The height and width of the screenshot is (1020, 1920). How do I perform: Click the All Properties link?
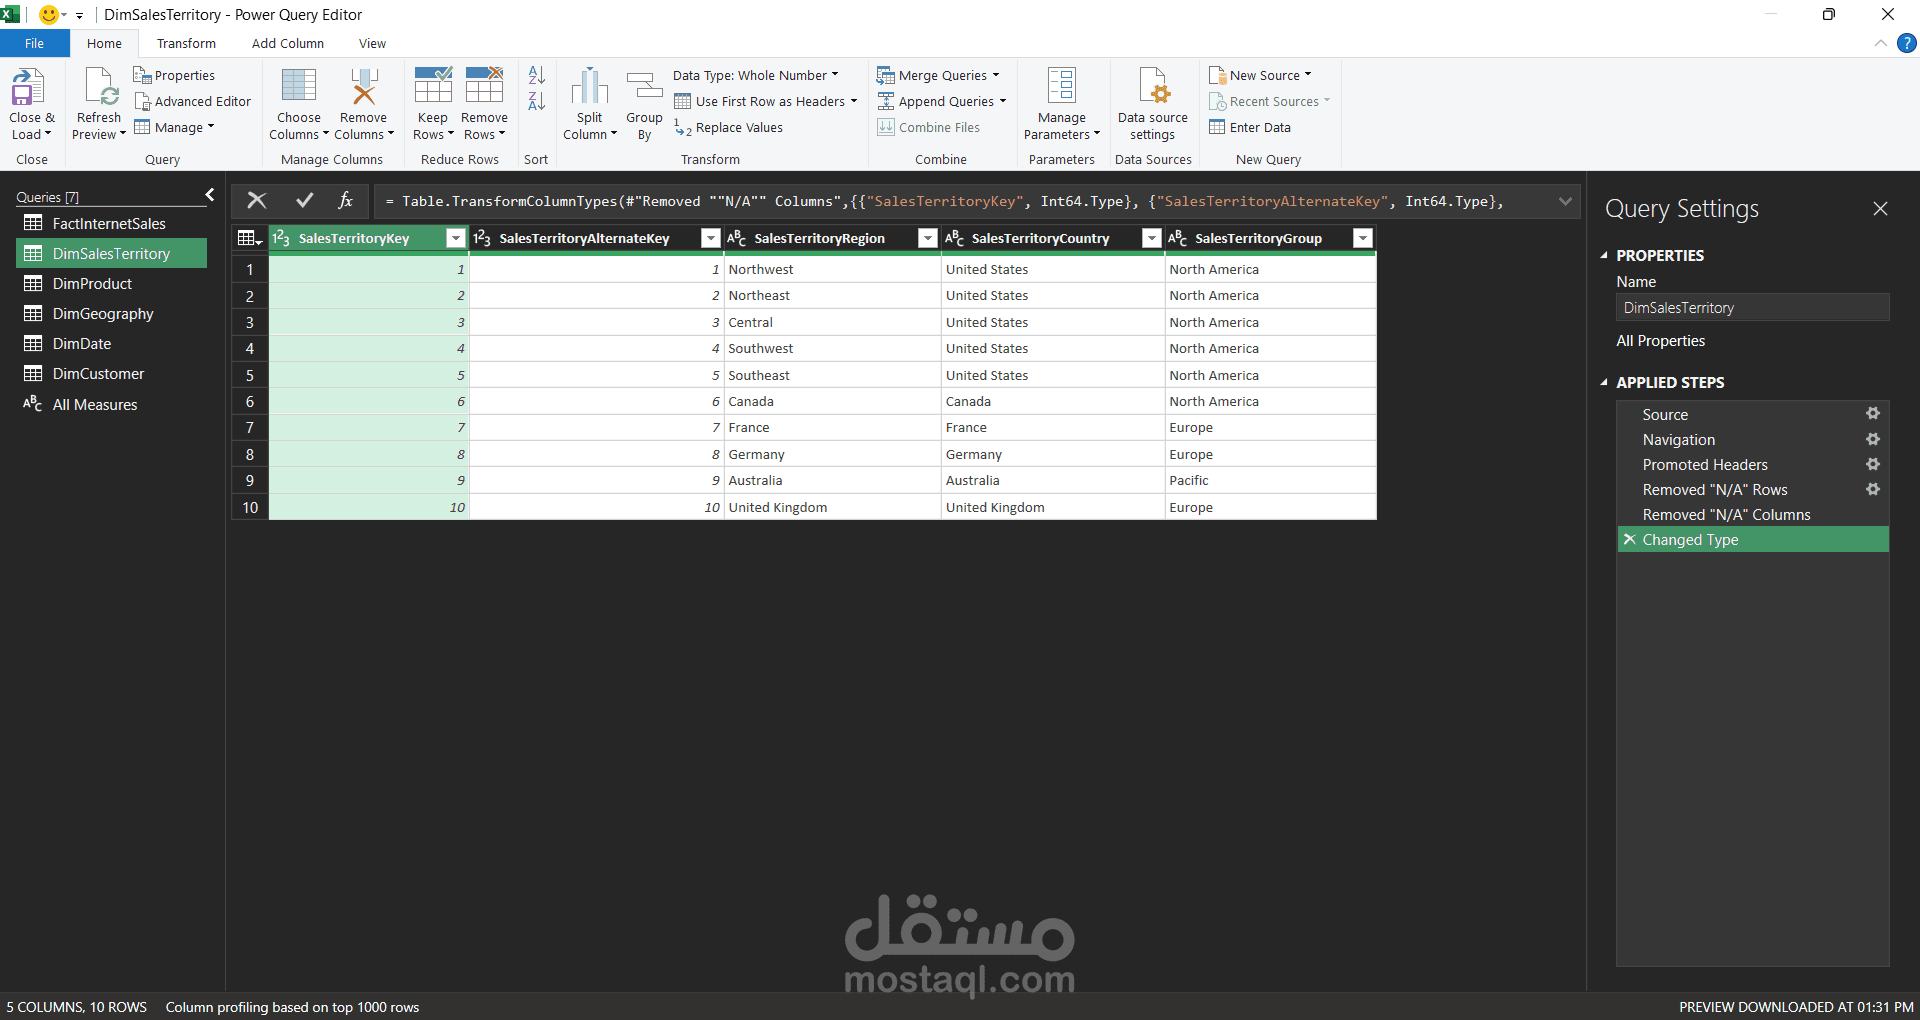tap(1660, 340)
